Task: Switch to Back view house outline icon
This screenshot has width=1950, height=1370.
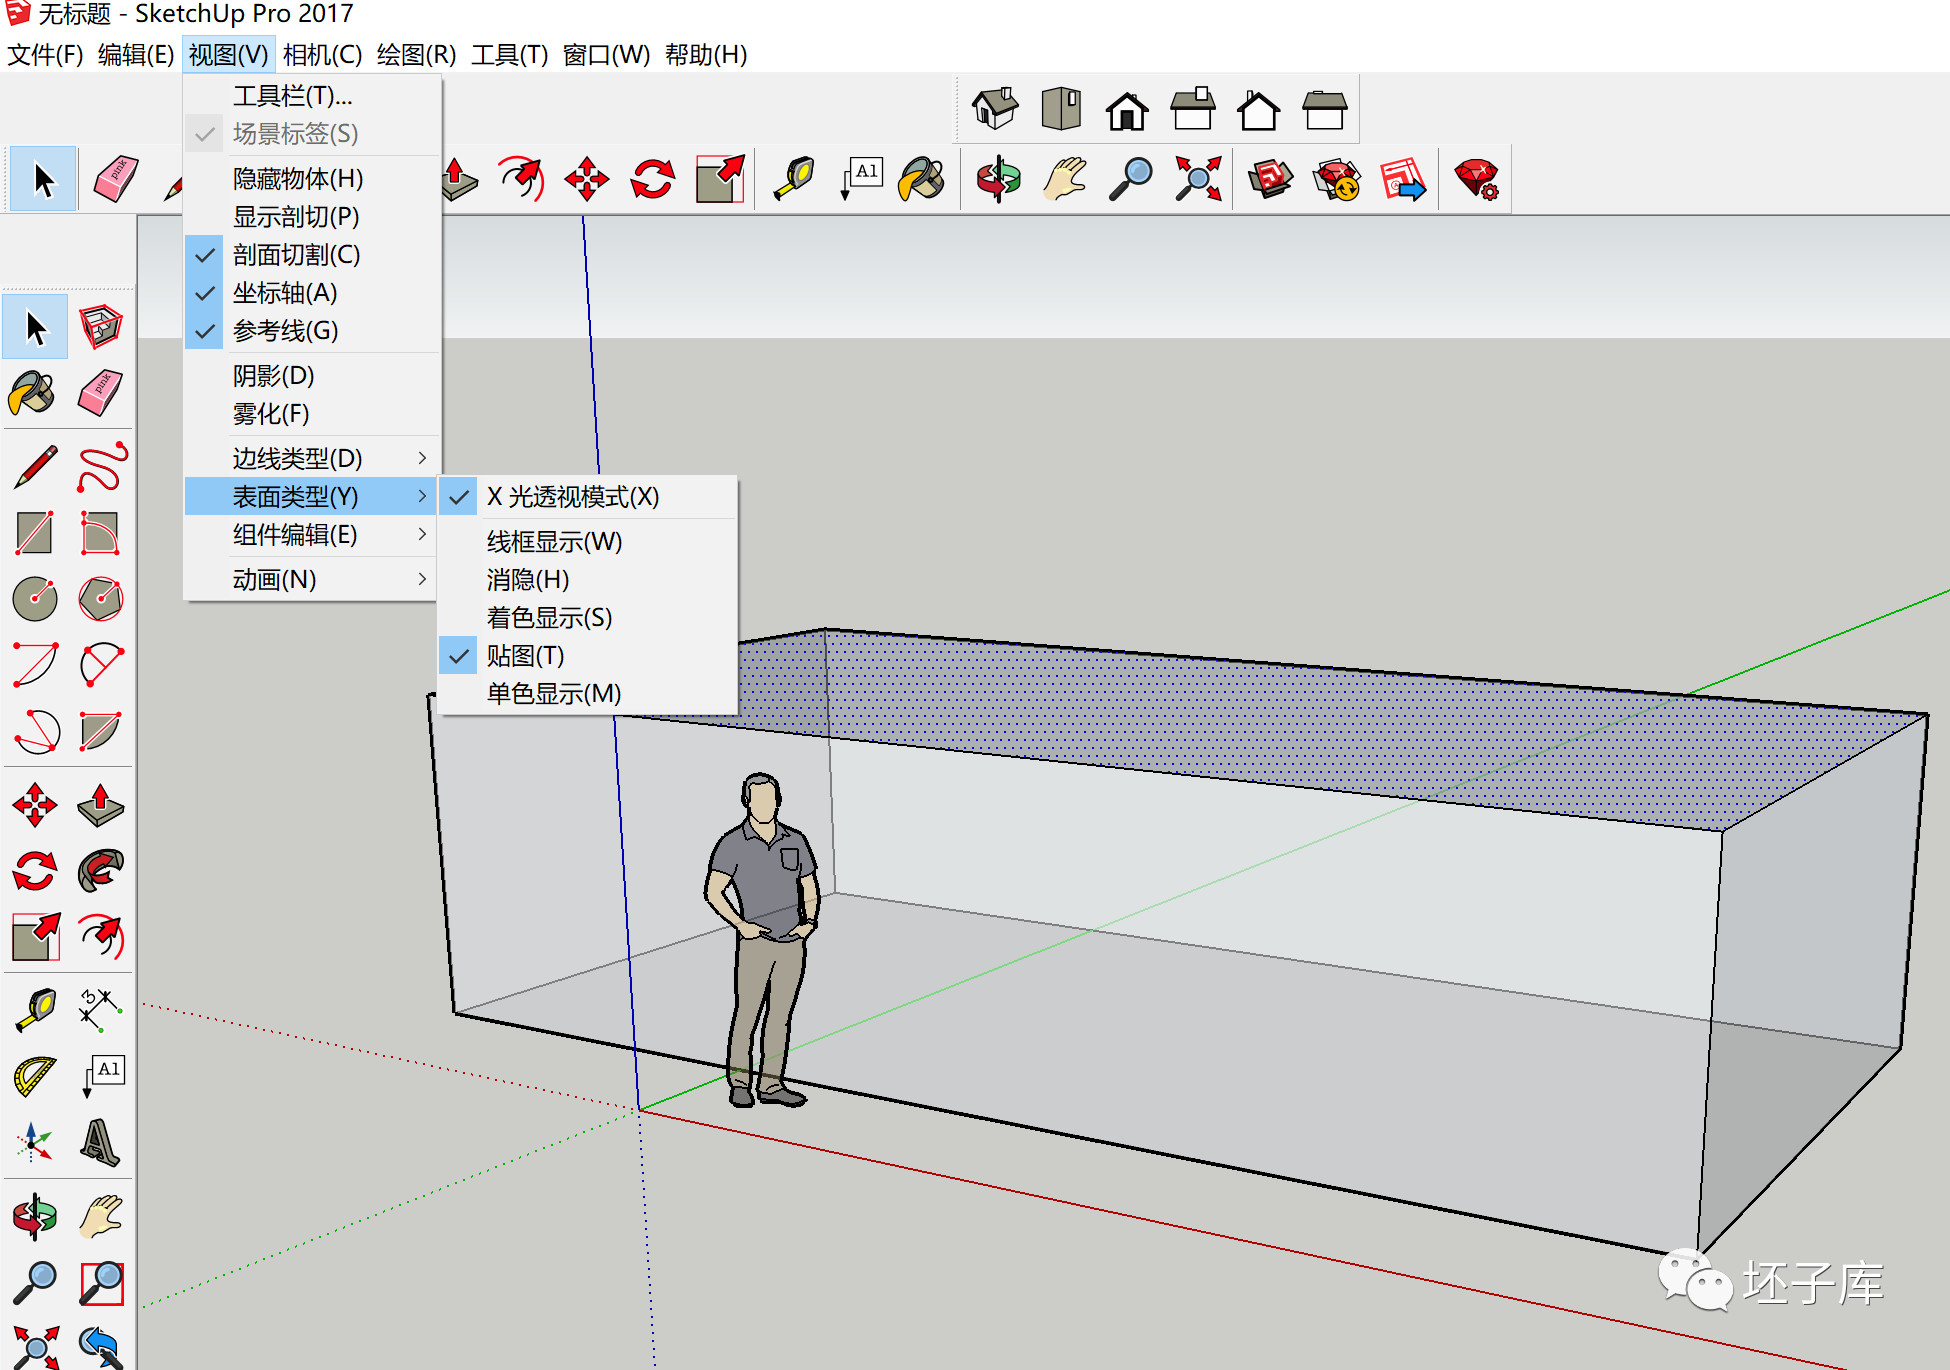Action: 1259,109
